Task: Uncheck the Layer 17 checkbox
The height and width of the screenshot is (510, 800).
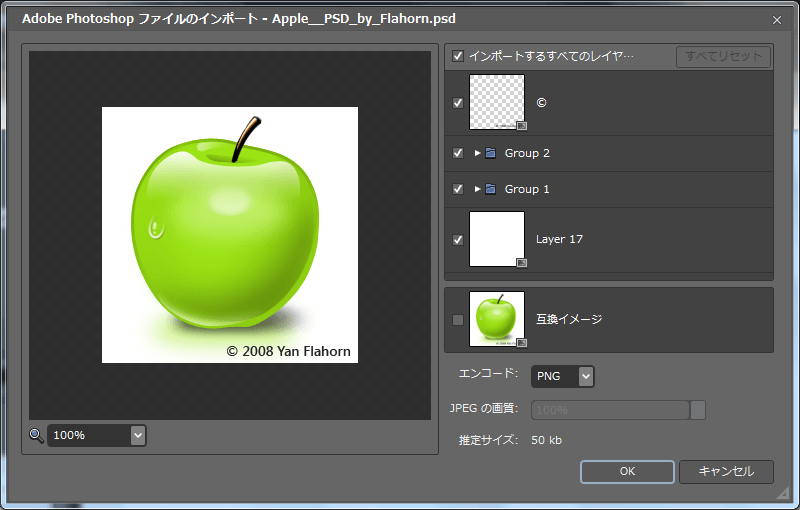Action: point(458,240)
